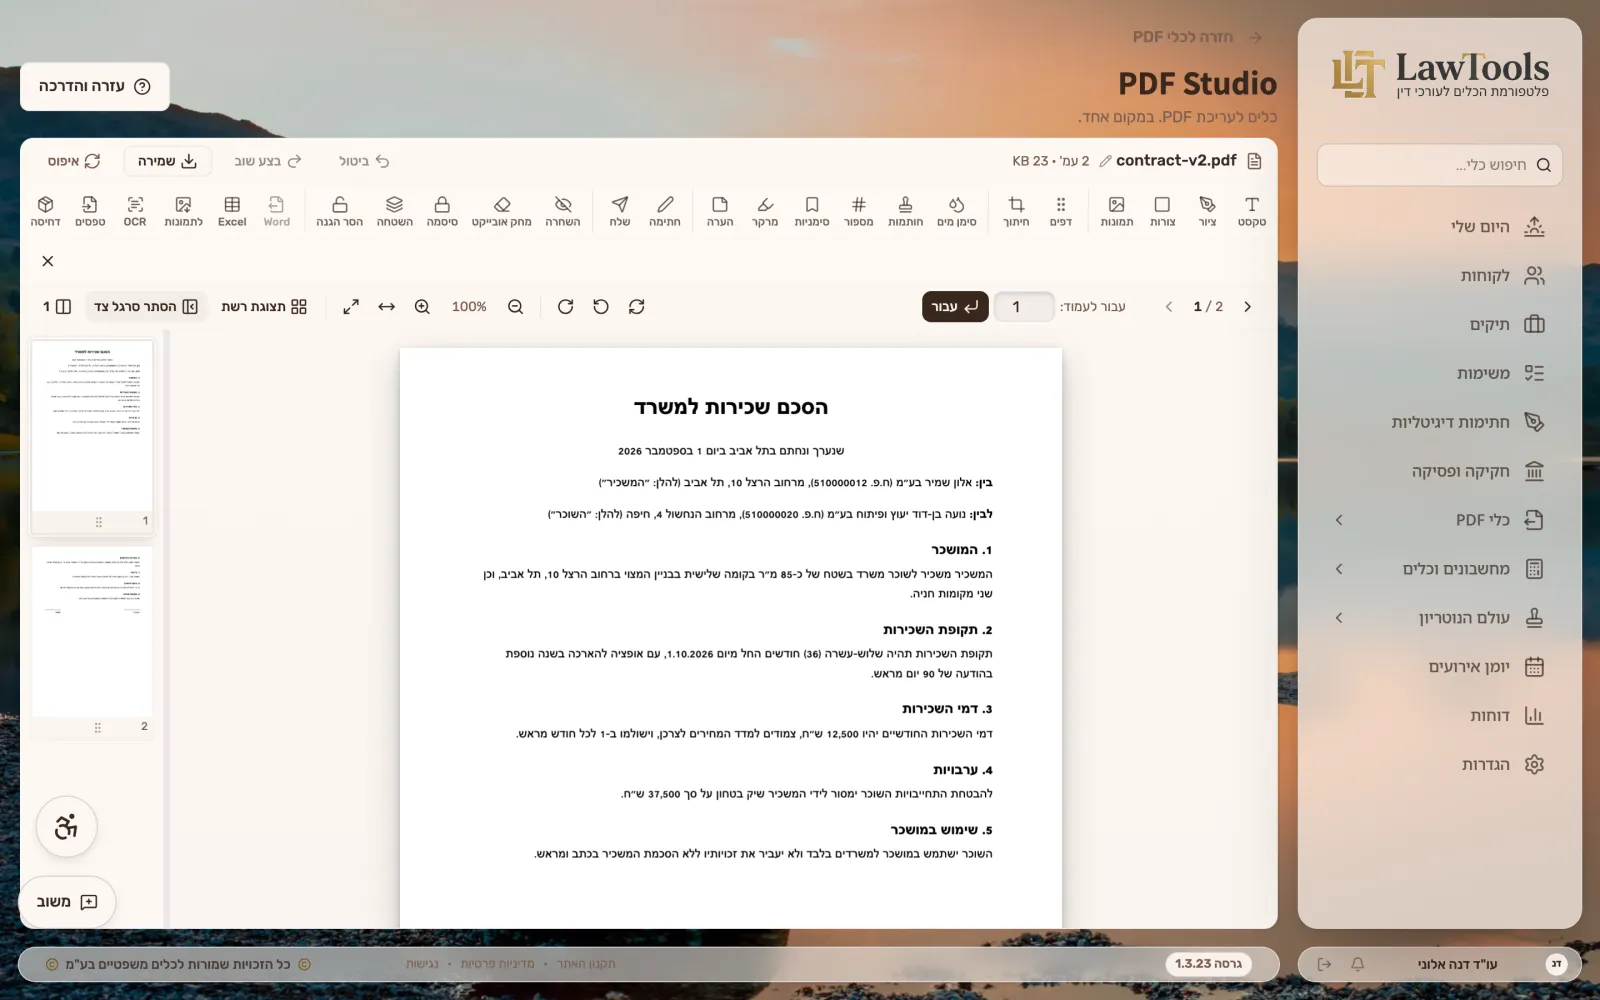Click the refresh view icon beside rotate
Image resolution: width=1600 pixels, height=1000 pixels.
click(x=637, y=307)
